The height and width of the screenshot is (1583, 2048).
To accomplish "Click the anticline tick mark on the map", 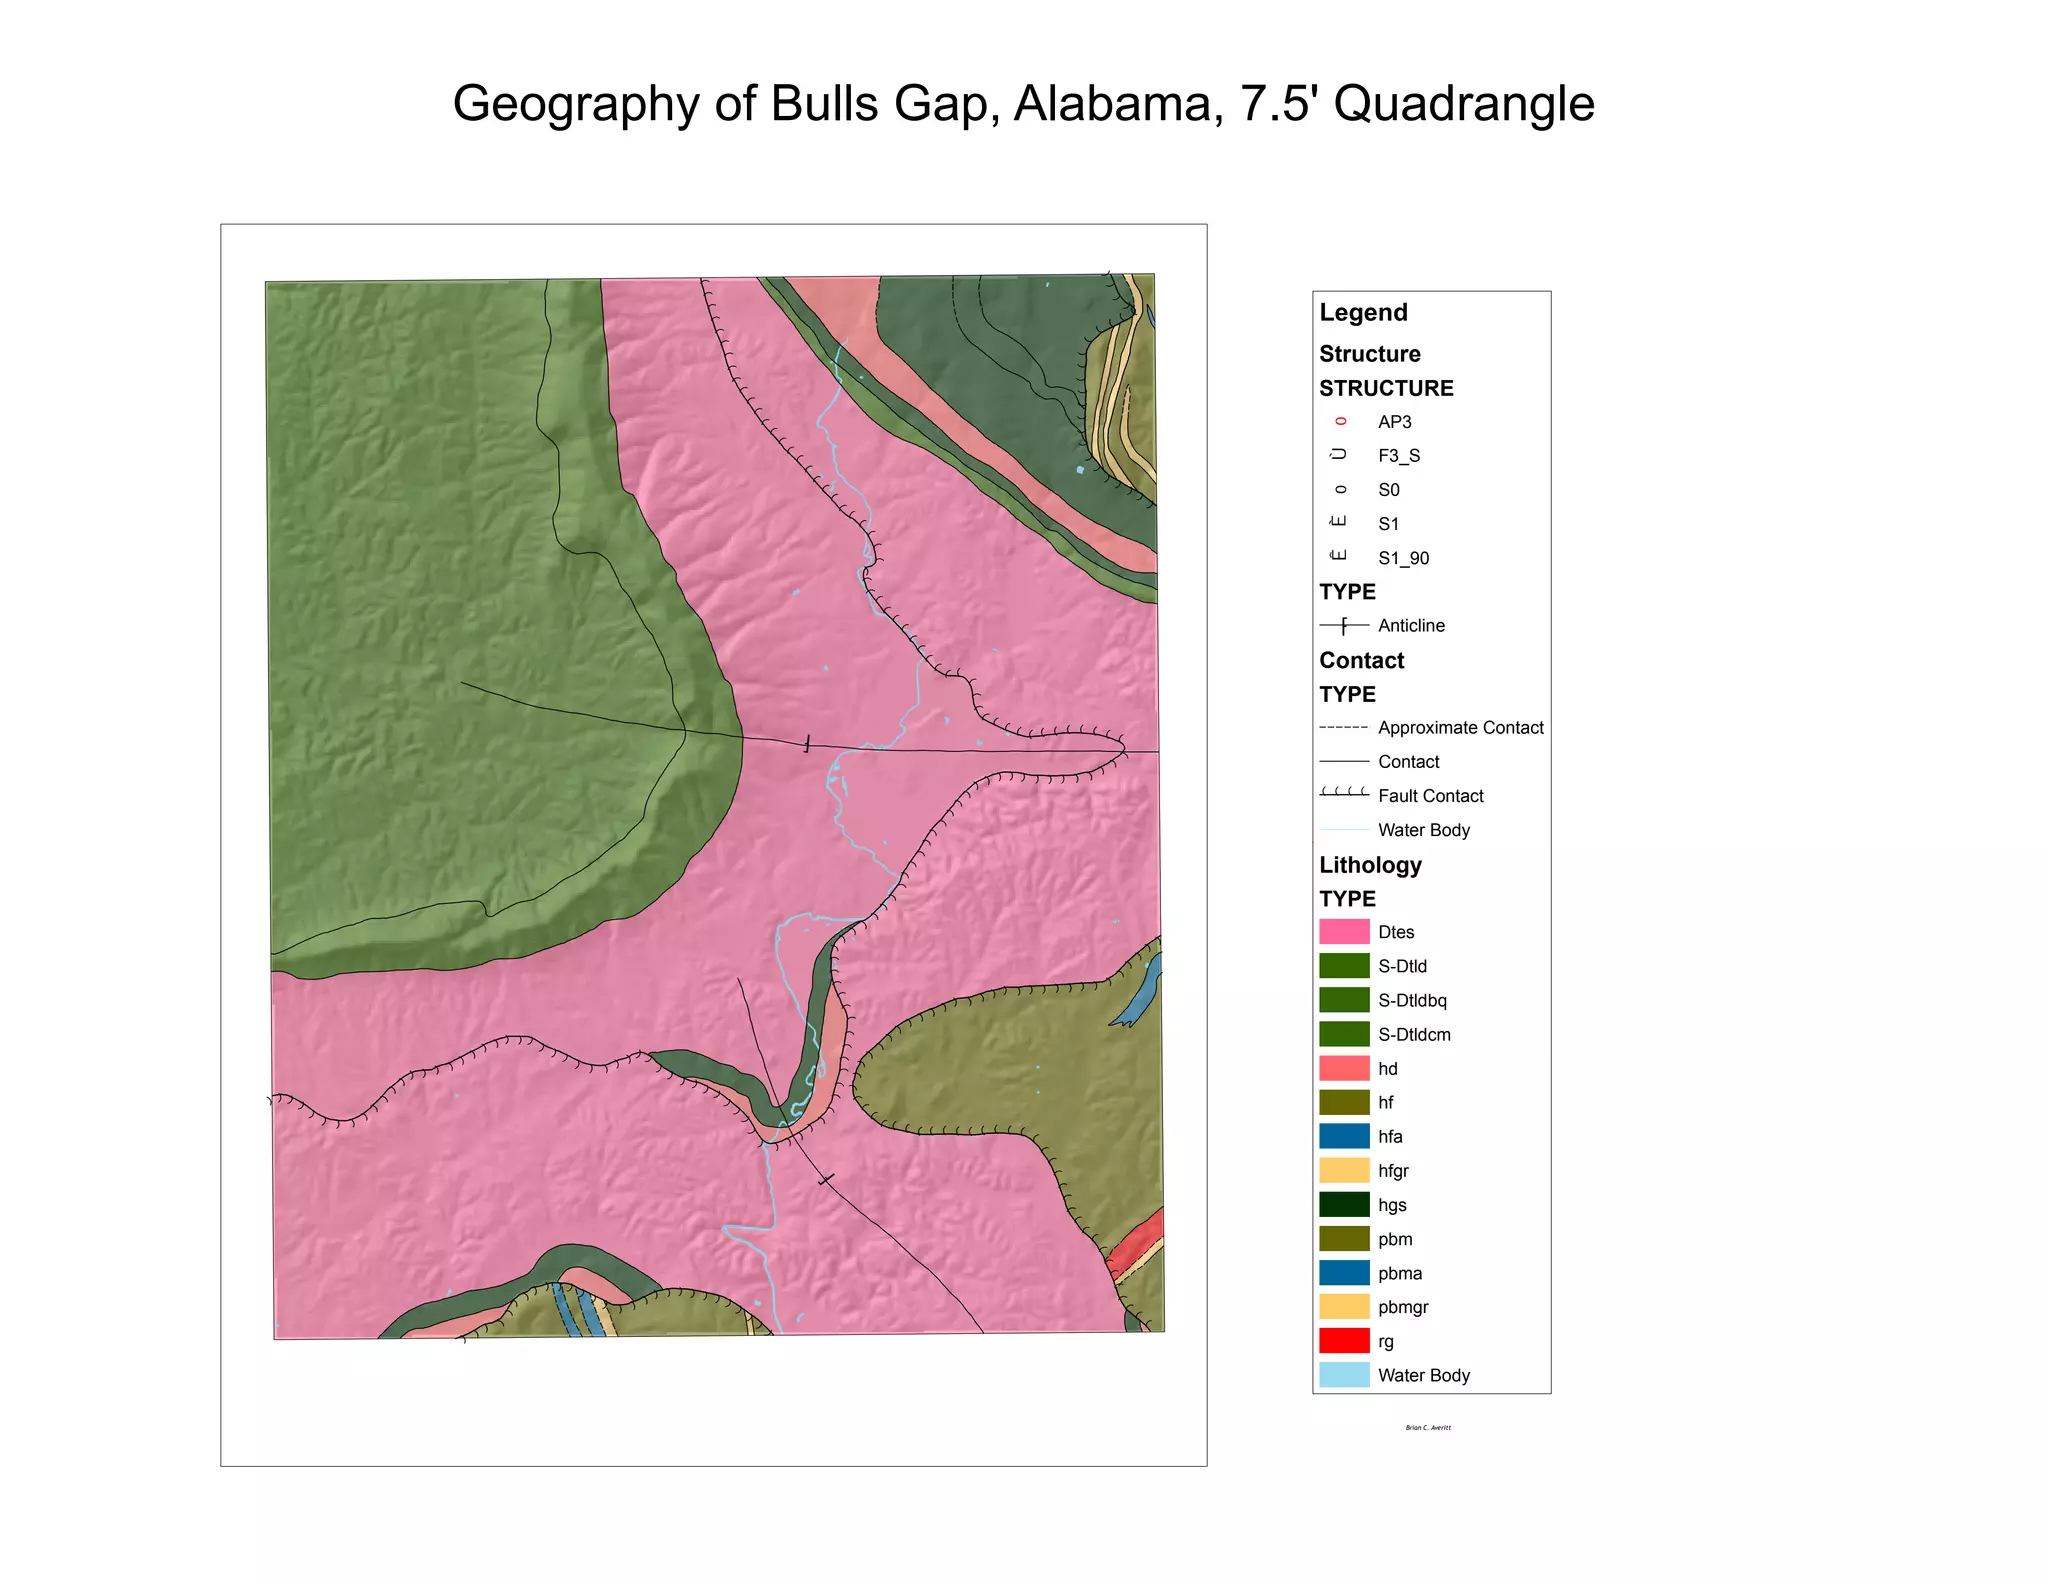I will pyautogui.click(x=807, y=744).
